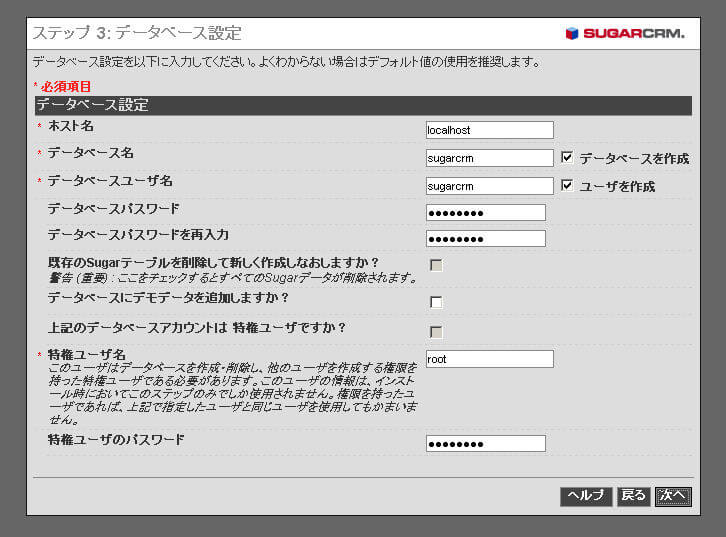The image size is (726, 537).
Task: Toggle the ユーザを作成 checkbox
Action: coord(567,186)
